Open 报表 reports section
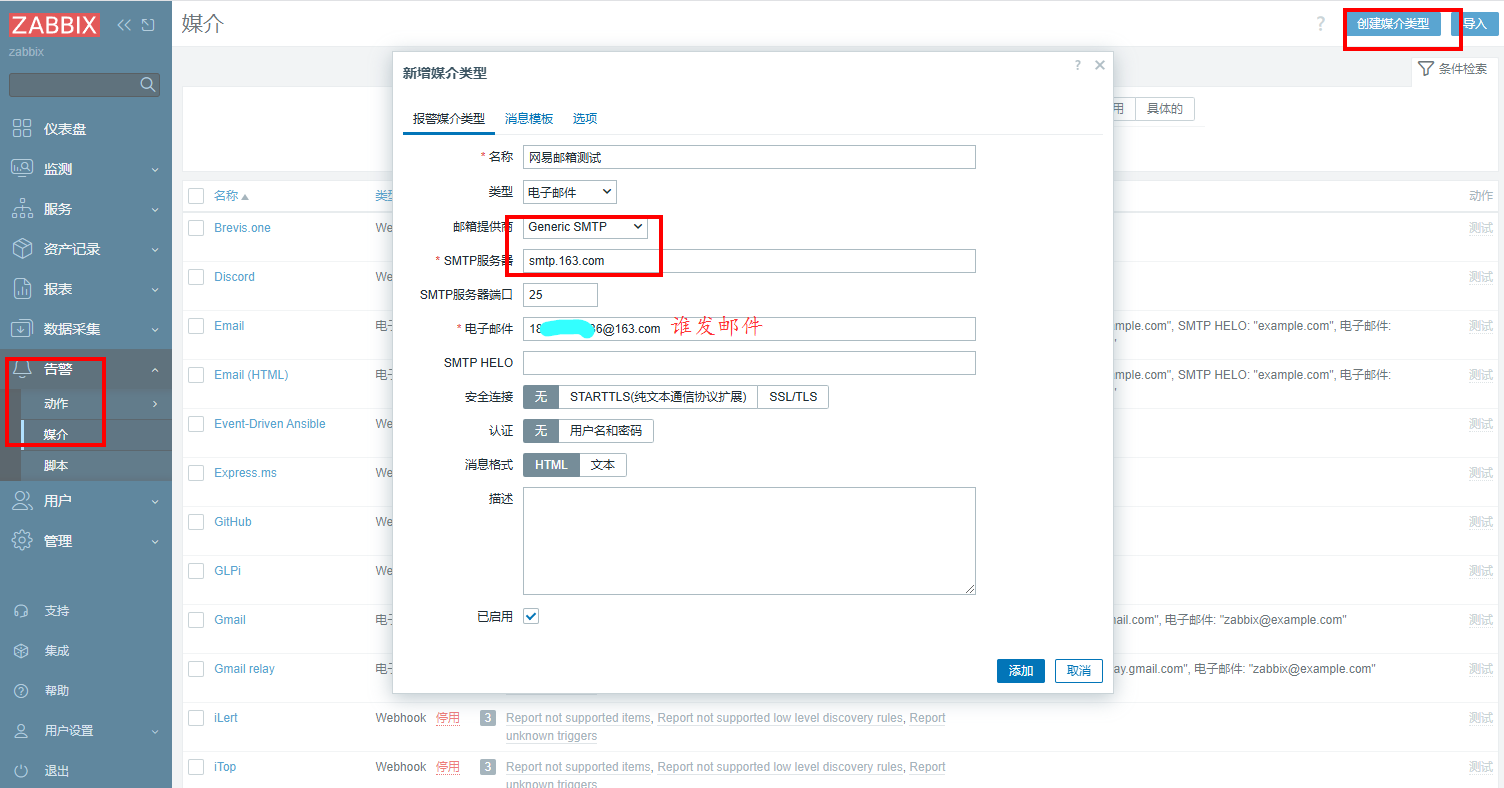This screenshot has height=788, width=1504. 85,289
